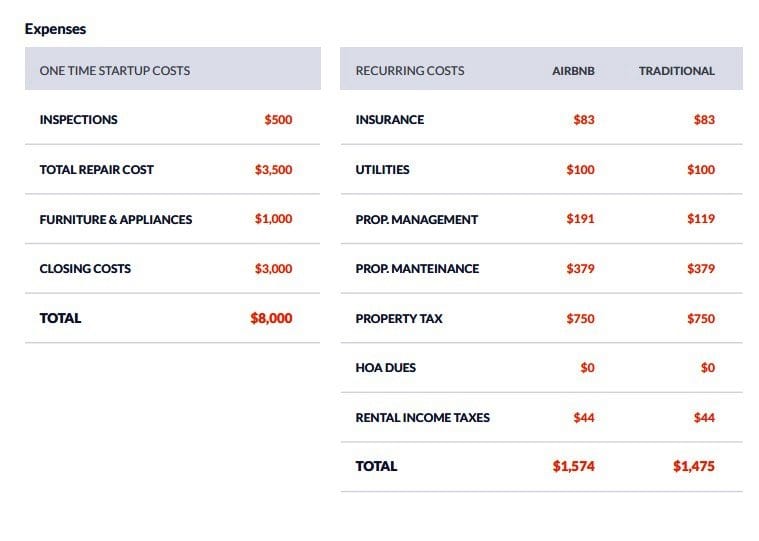Click the $8,000 startup total value
The image size is (759, 541).
[x=271, y=318]
